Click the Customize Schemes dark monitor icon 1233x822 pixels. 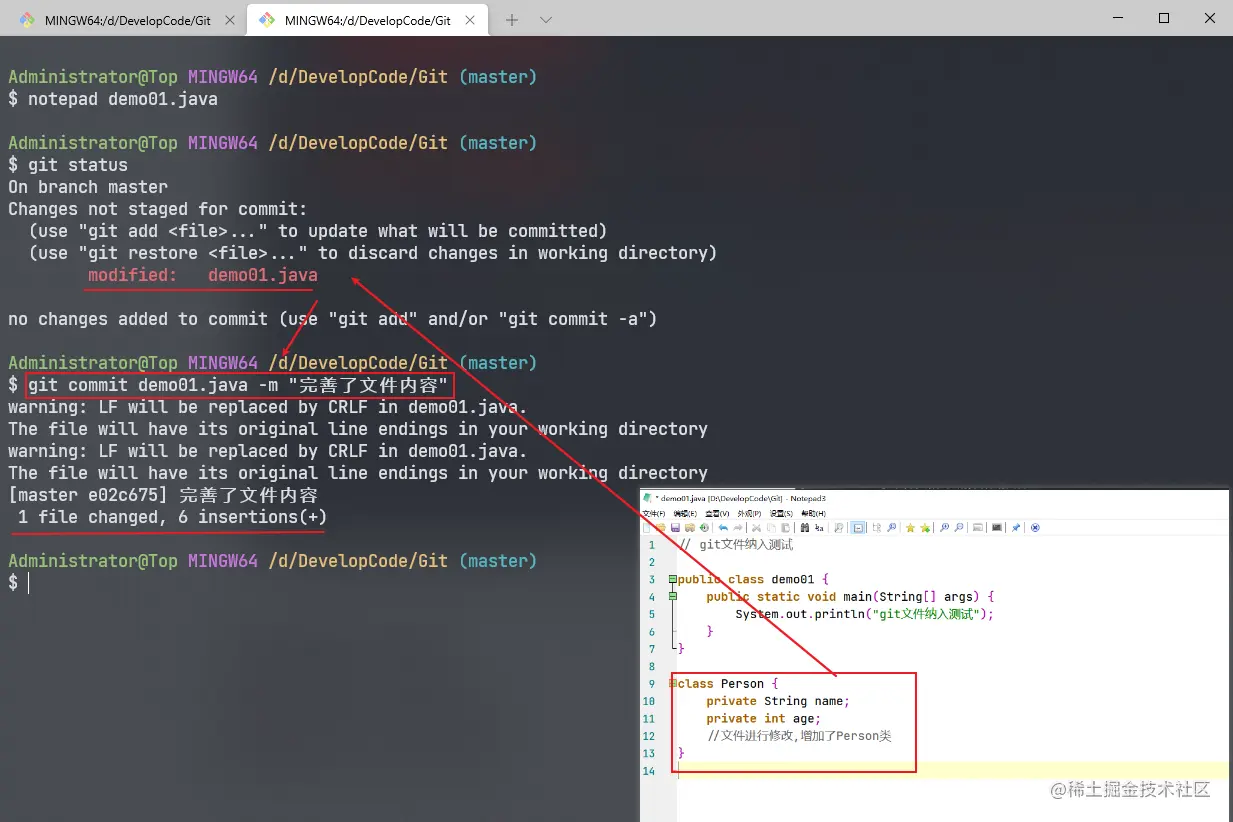click(997, 527)
